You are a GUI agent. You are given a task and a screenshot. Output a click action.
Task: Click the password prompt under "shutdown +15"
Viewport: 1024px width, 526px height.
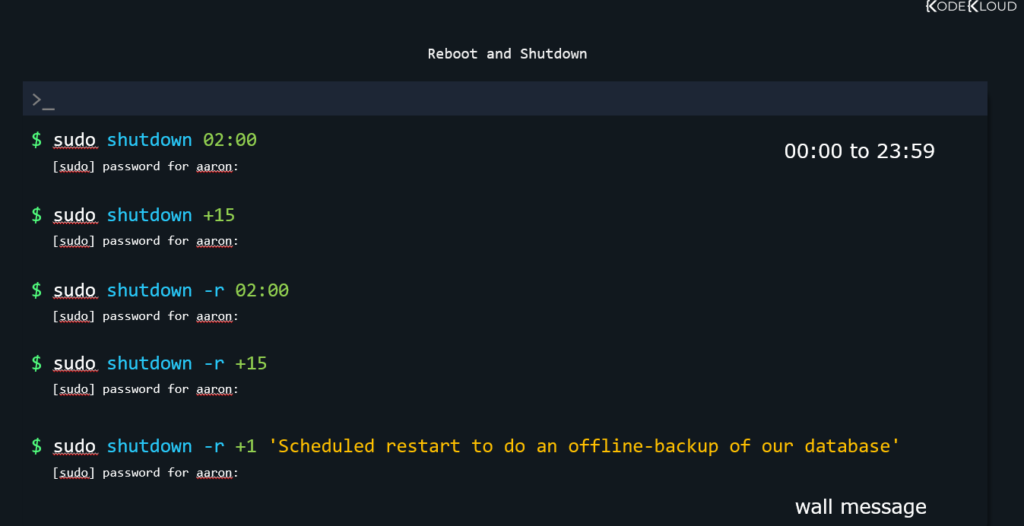pos(145,241)
